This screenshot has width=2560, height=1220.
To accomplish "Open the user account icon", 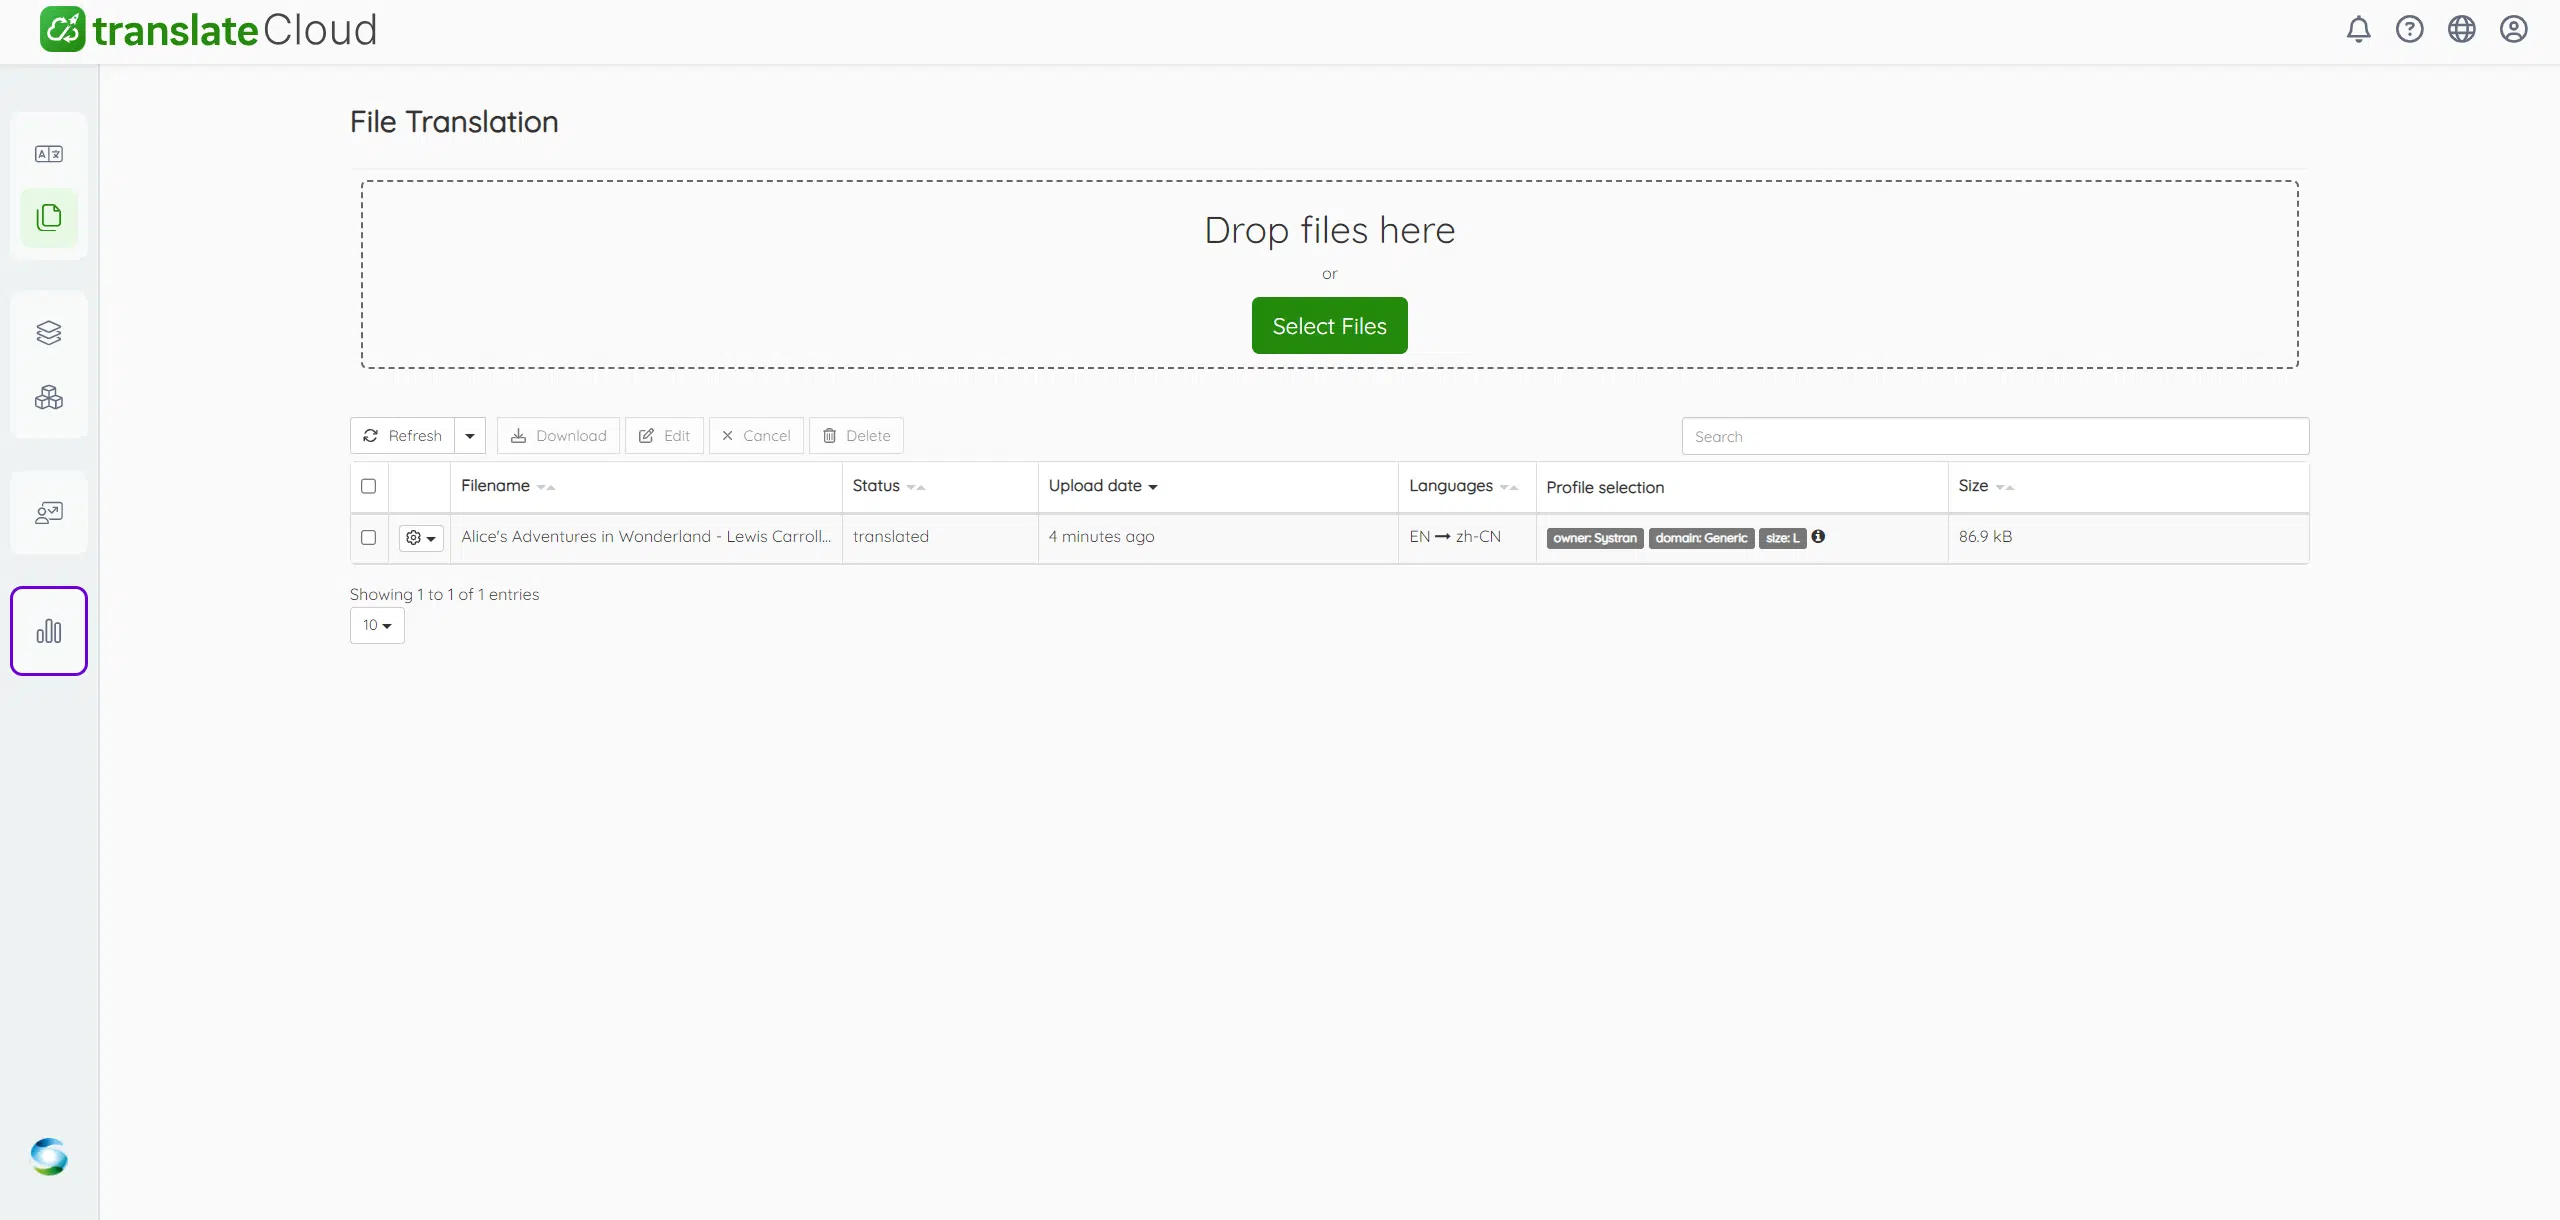I will pyautogui.click(x=2513, y=30).
